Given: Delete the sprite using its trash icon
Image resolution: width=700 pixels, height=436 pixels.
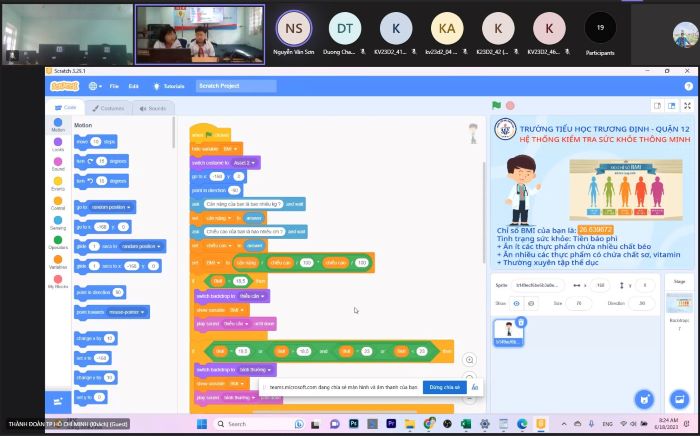Looking at the screenshot, I should click(521, 322).
